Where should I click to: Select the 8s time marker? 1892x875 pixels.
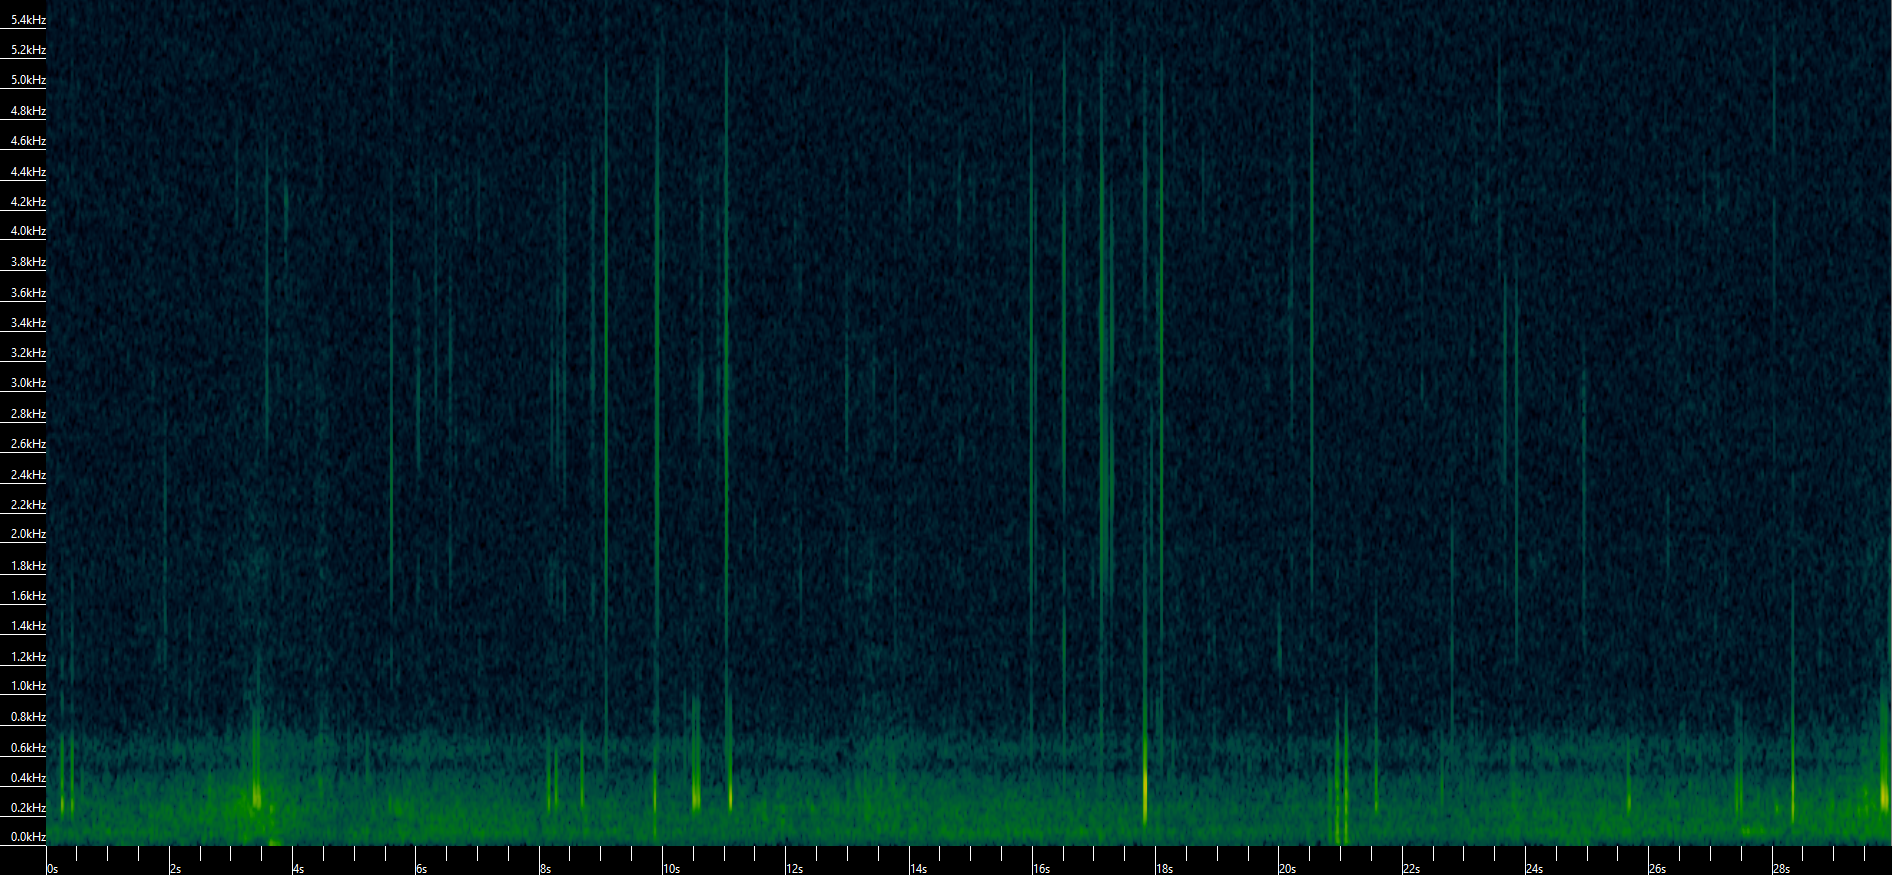point(546,869)
